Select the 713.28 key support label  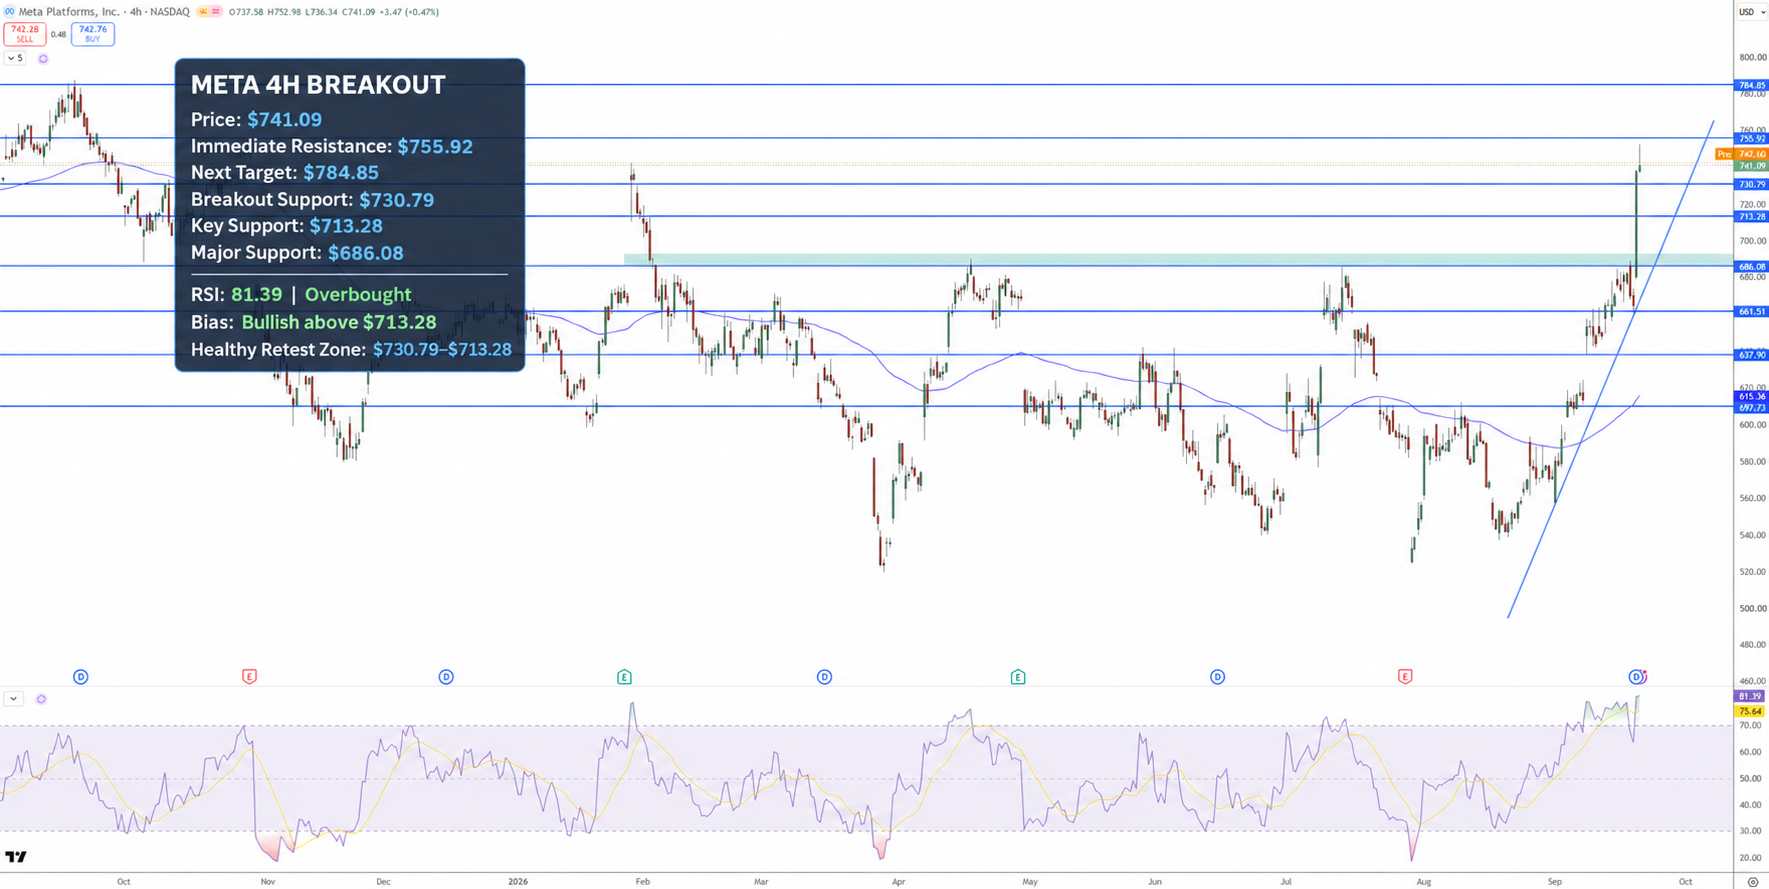(x=1751, y=216)
